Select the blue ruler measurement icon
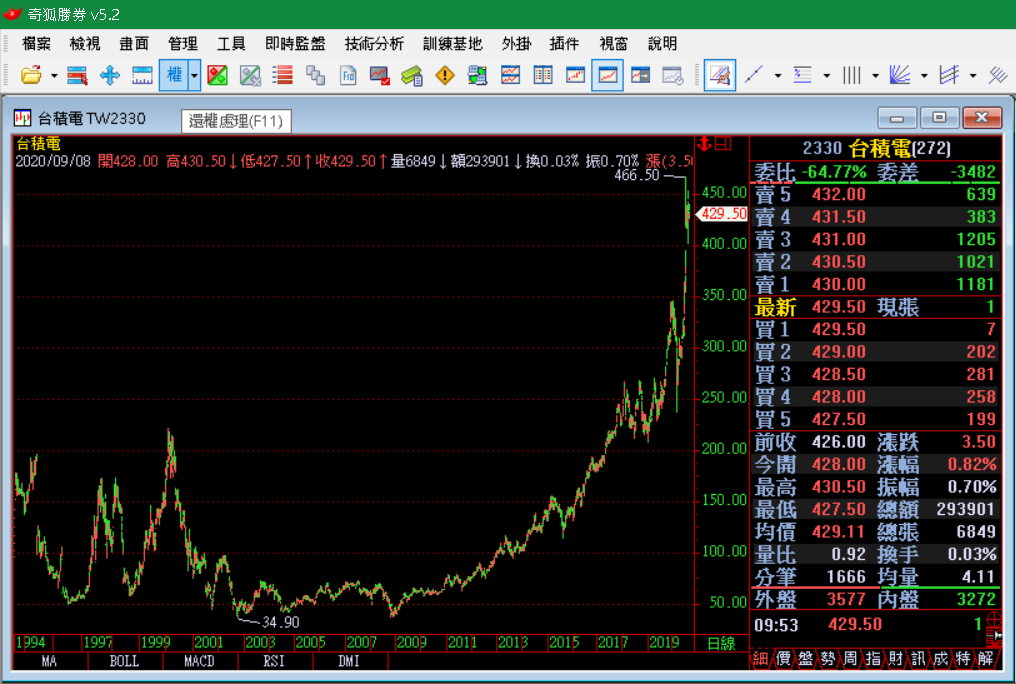Viewport: 1016px width, 684px height. (142, 75)
